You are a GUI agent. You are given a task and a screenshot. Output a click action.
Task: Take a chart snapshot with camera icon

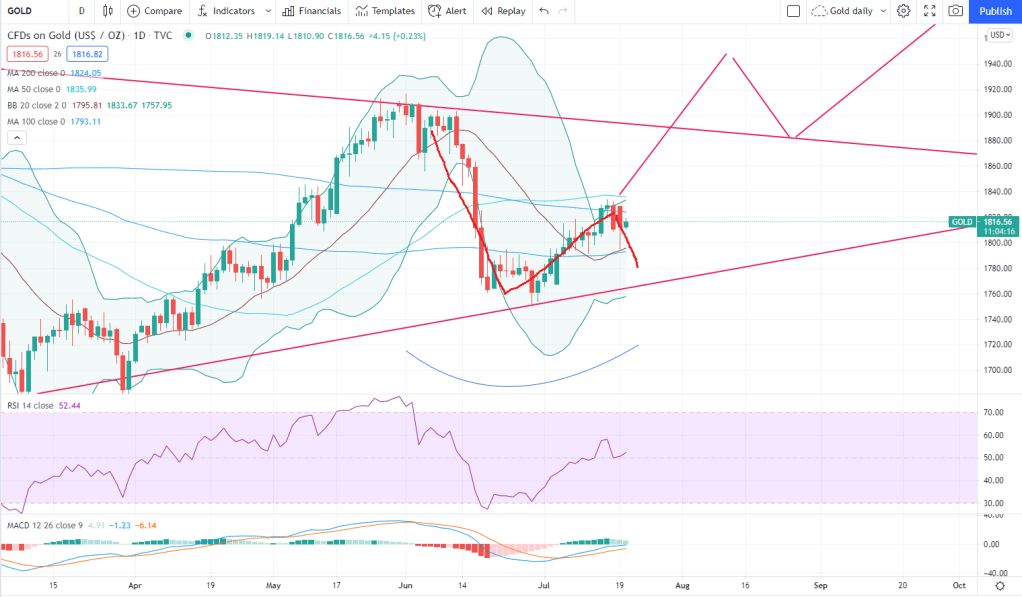[956, 11]
